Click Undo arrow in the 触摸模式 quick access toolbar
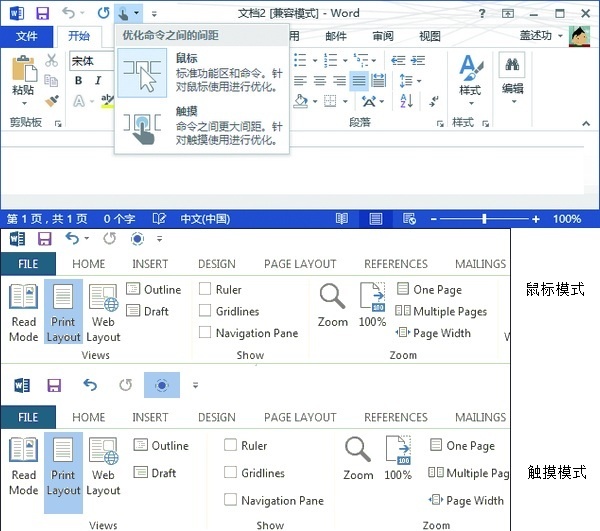 (x=90, y=385)
